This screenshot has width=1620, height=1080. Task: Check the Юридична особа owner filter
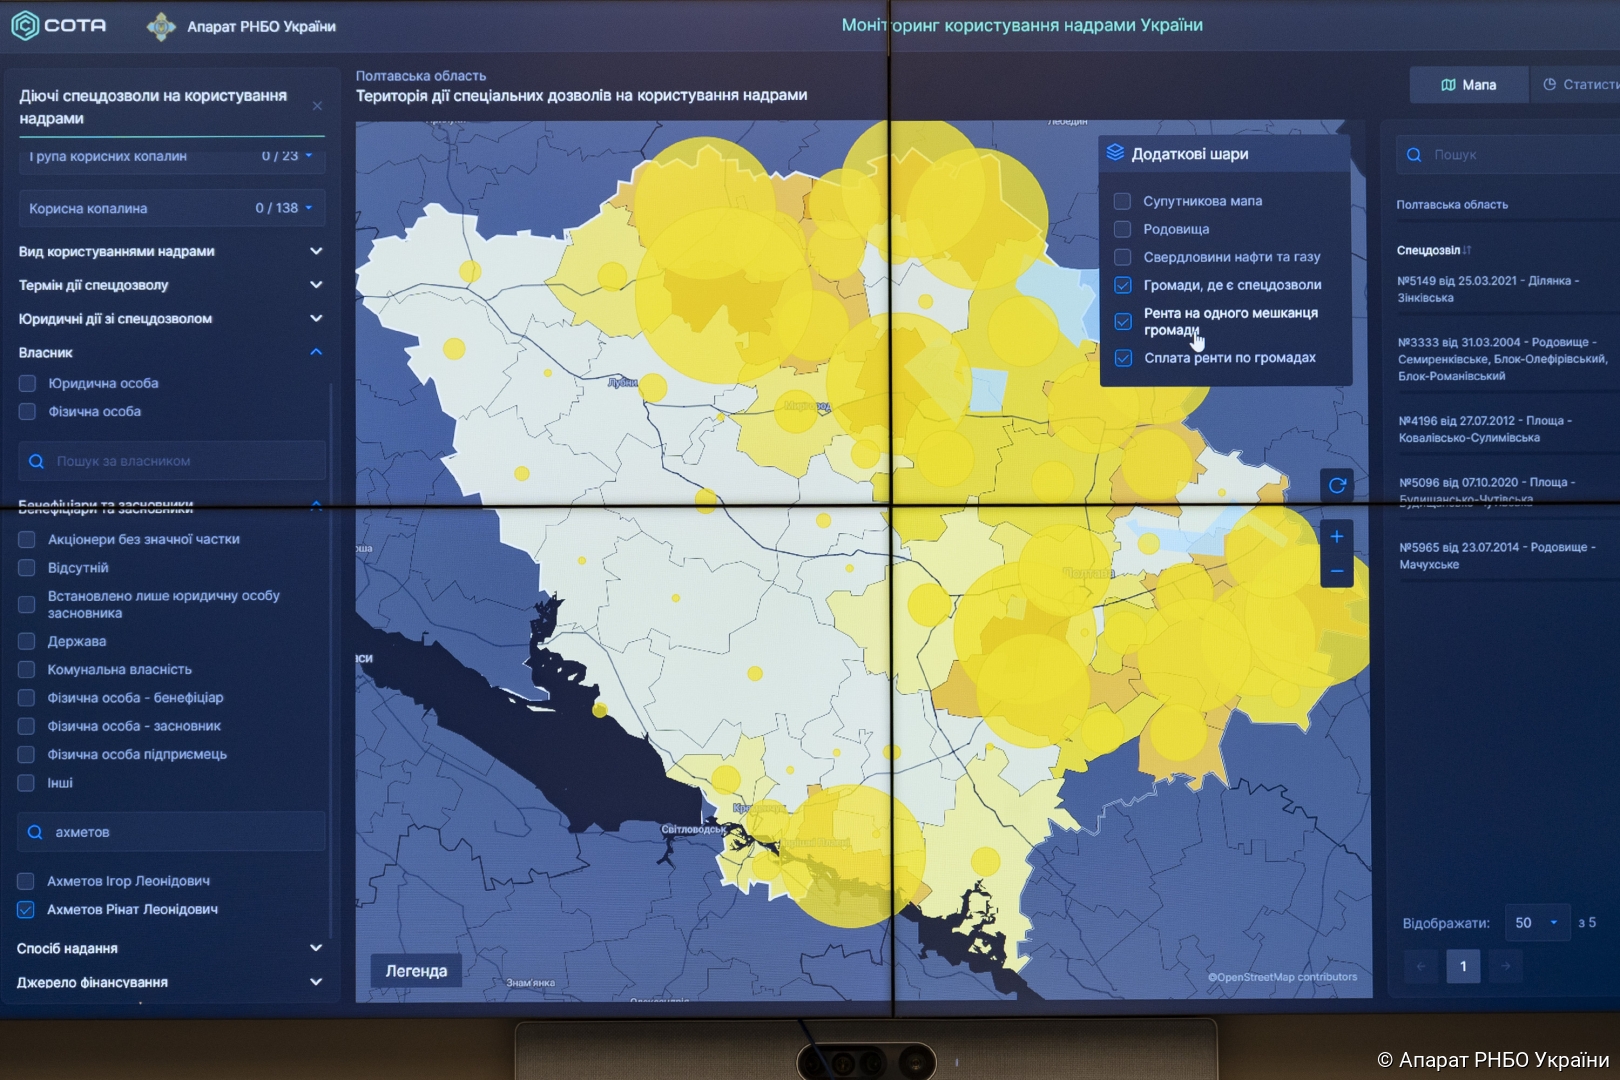27,383
